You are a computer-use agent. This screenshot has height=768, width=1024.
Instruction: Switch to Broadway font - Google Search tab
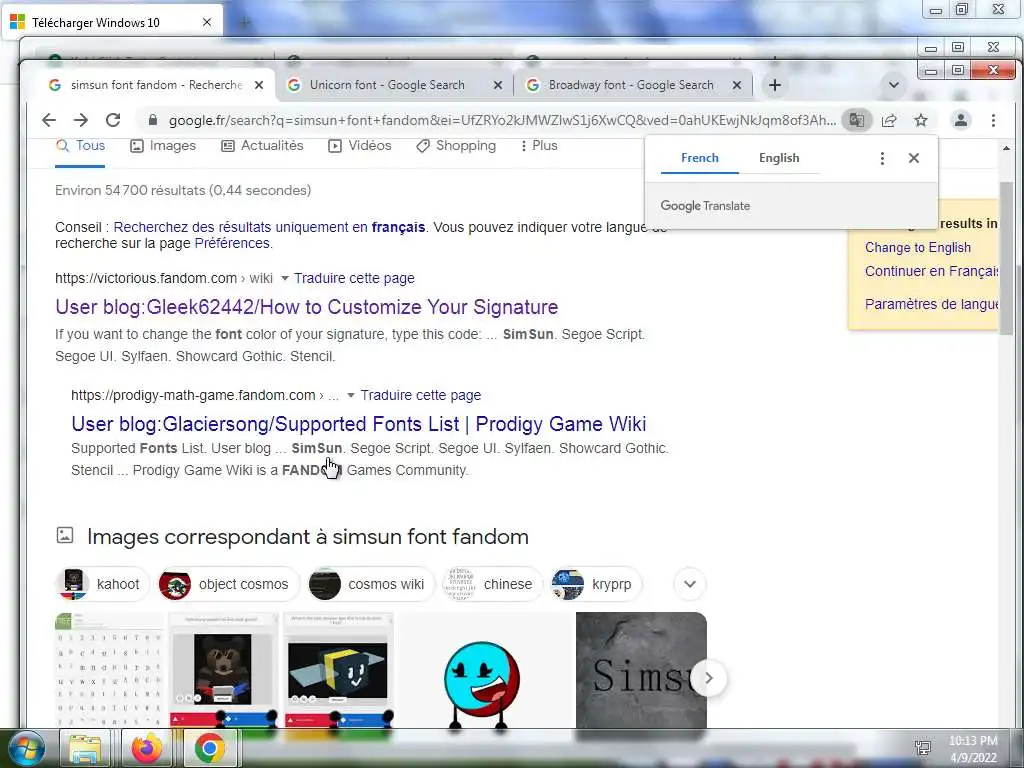[x=631, y=85]
